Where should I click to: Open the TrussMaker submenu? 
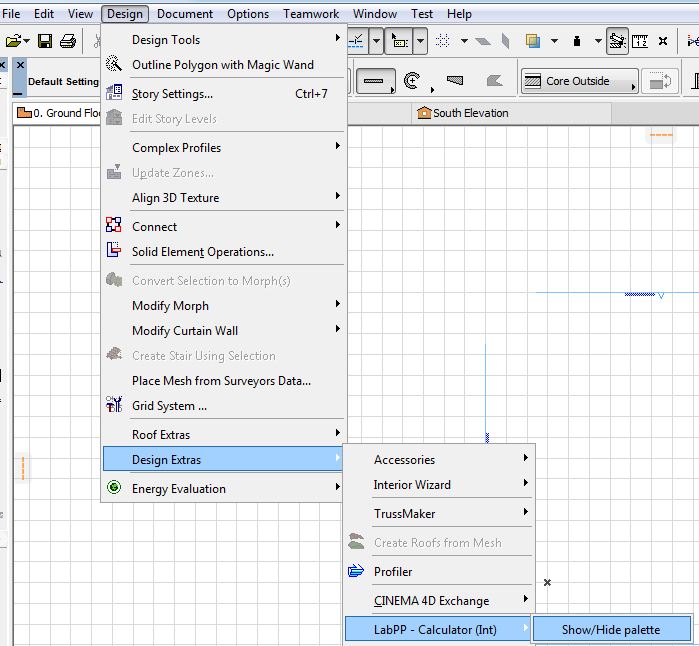tap(439, 514)
